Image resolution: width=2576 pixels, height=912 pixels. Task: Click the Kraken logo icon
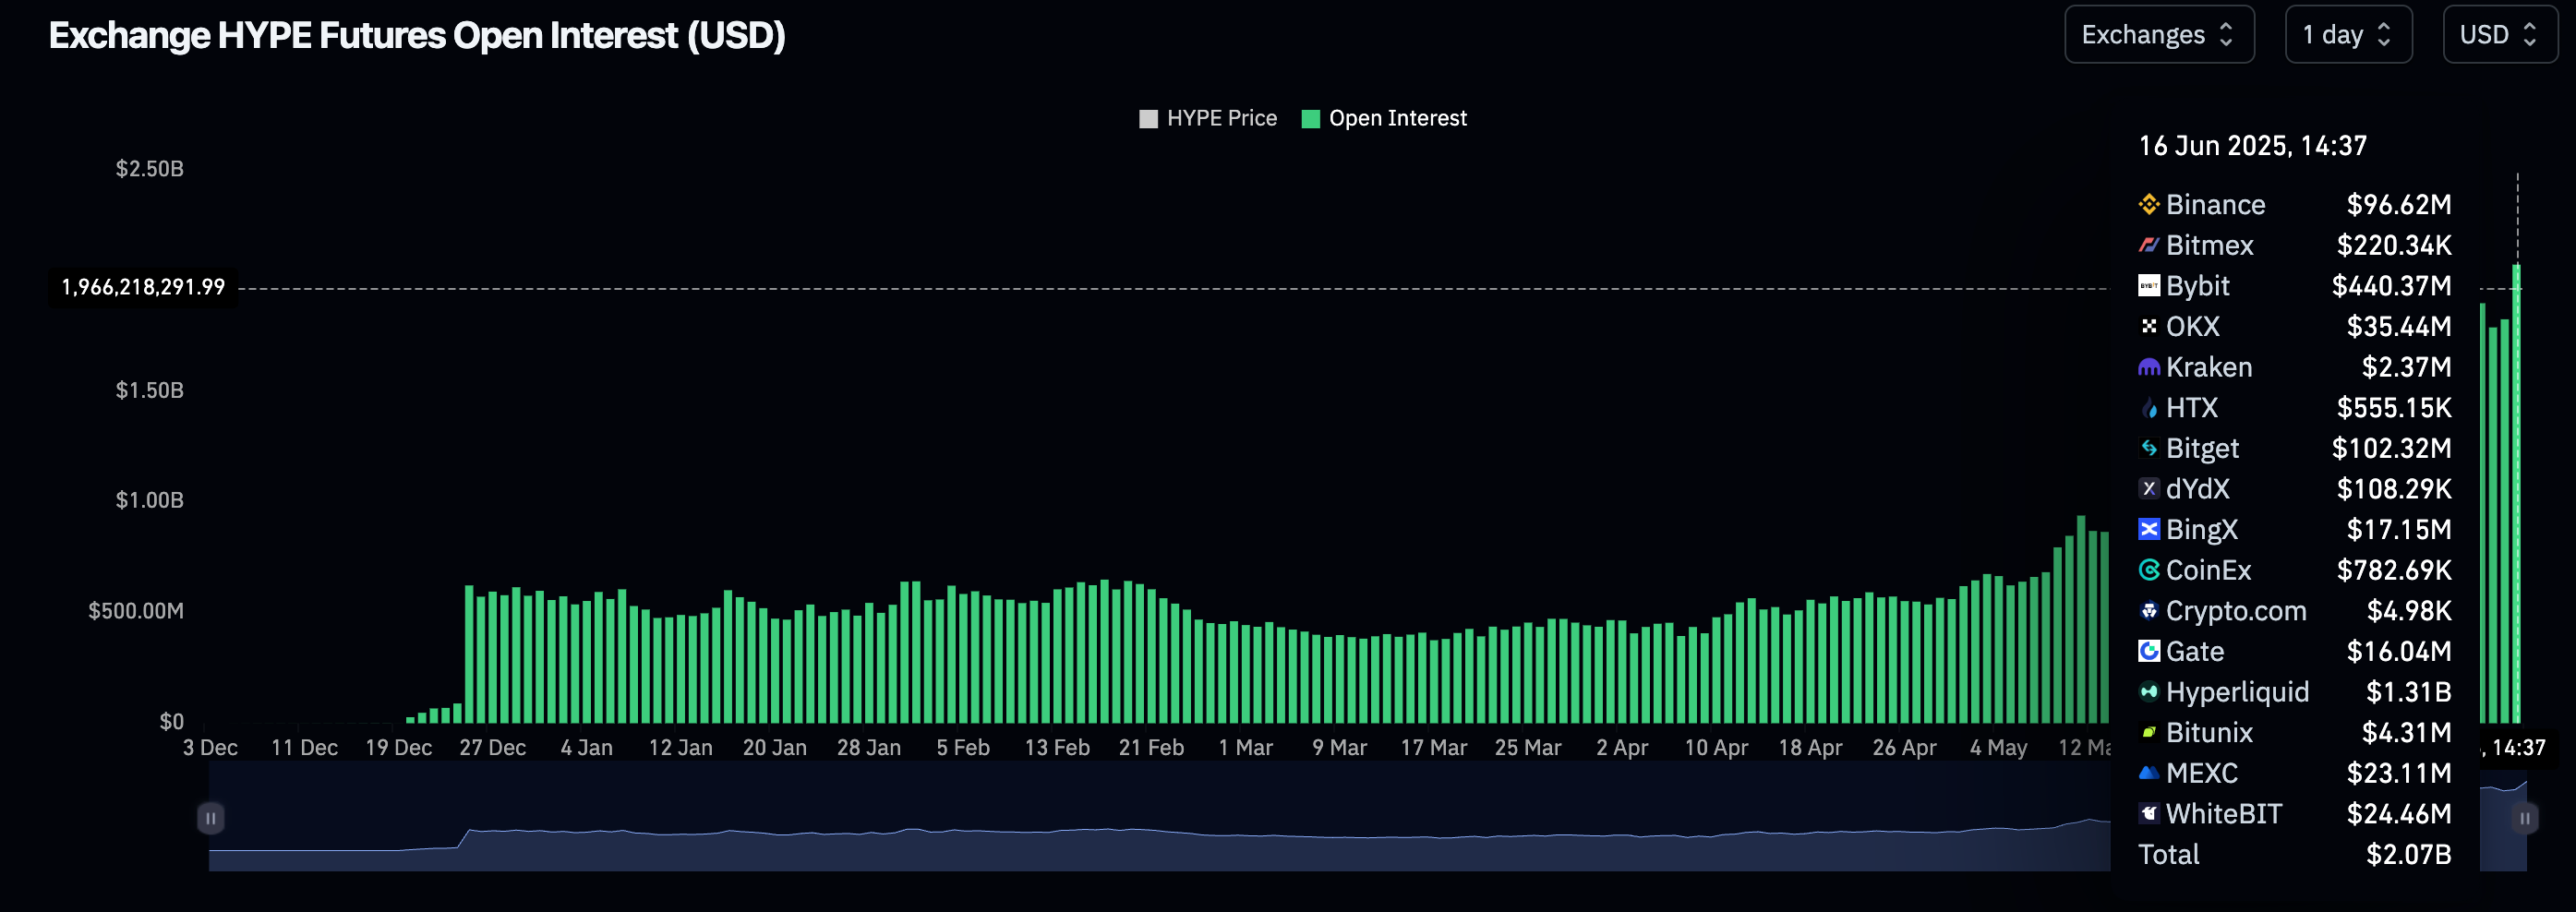pyautogui.click(x=2148, y=367)
